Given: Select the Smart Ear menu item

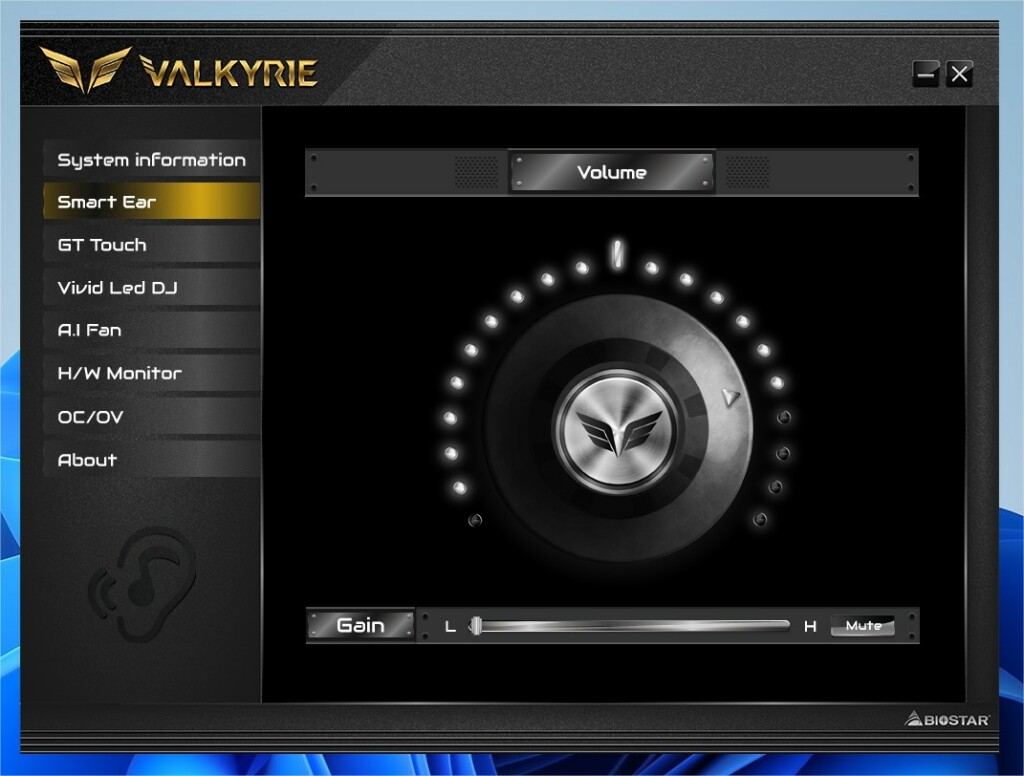Looking at the screenshot, I should pos(152,201).
